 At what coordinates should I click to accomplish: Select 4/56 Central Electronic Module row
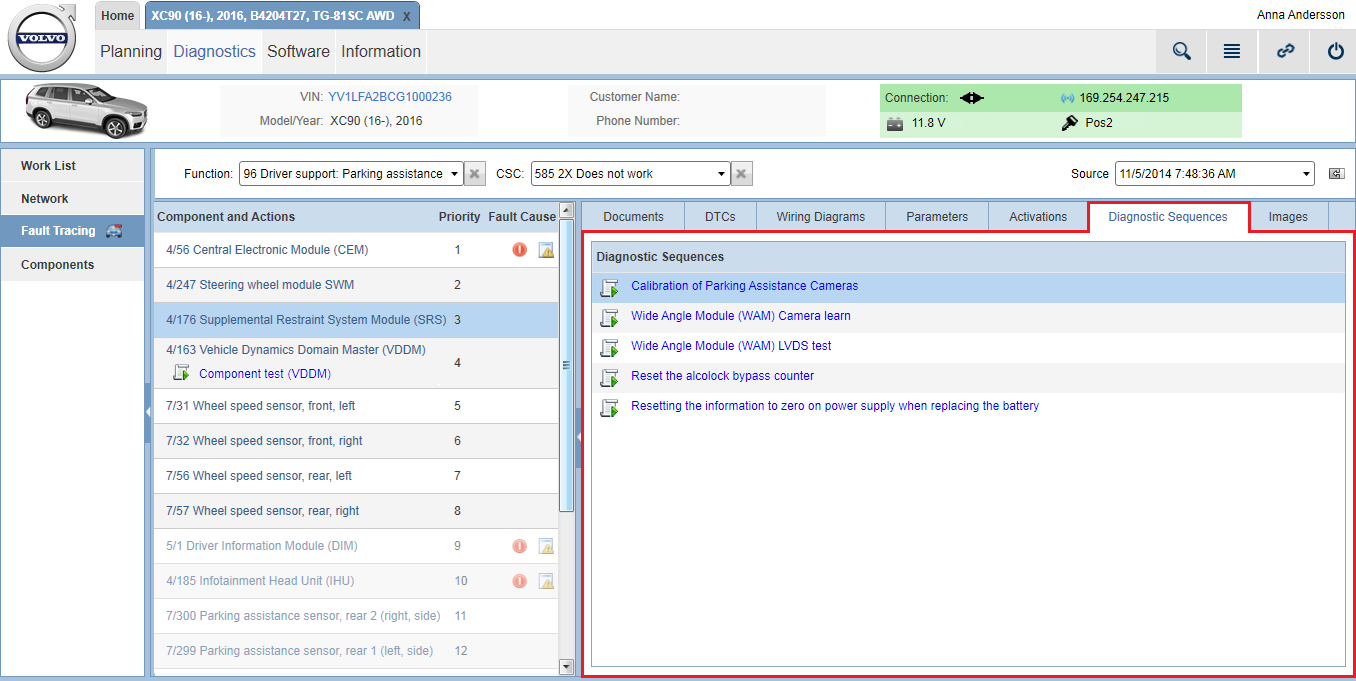(x=356, y=250)
